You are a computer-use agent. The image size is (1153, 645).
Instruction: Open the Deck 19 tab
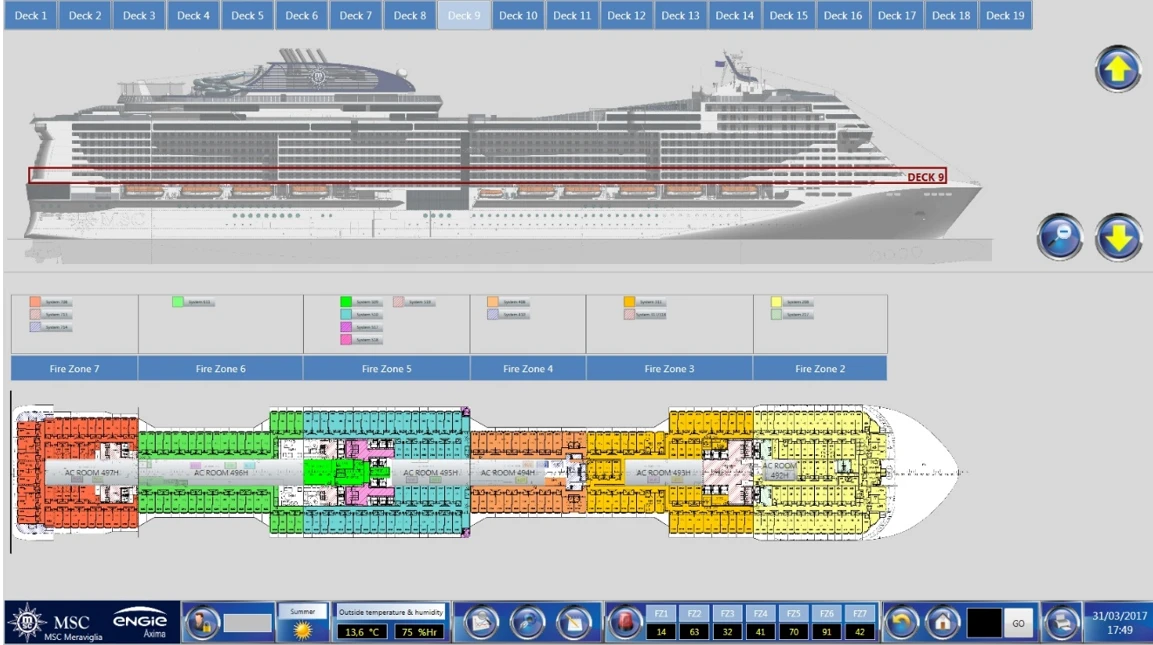[1004, 15]
